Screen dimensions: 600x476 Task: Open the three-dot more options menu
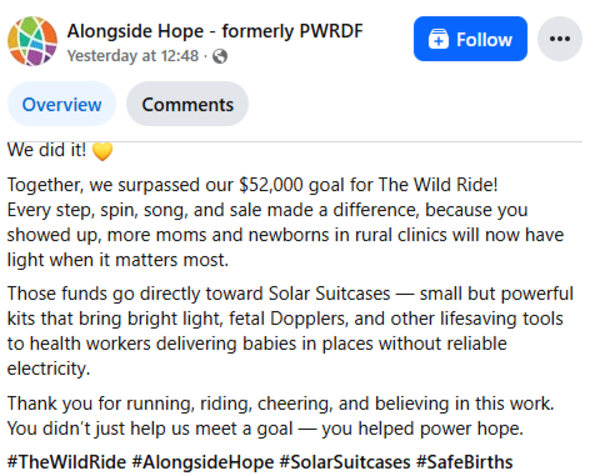[559, 40]
